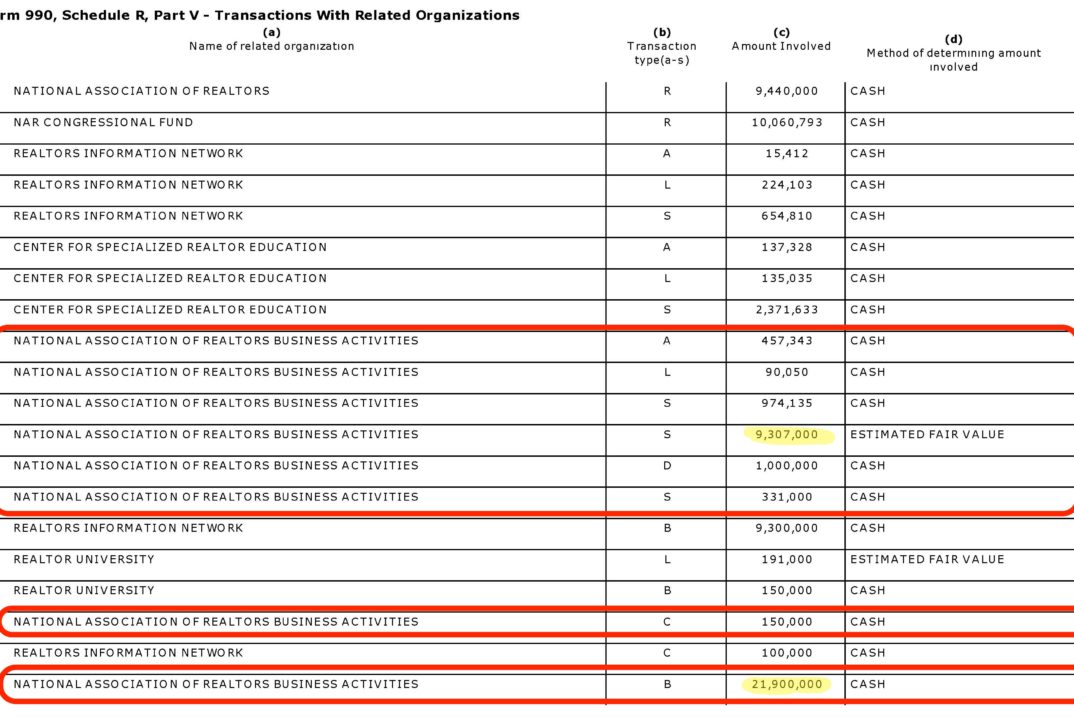Select the '(b) Transaction type(a-s)' column header

662,47
